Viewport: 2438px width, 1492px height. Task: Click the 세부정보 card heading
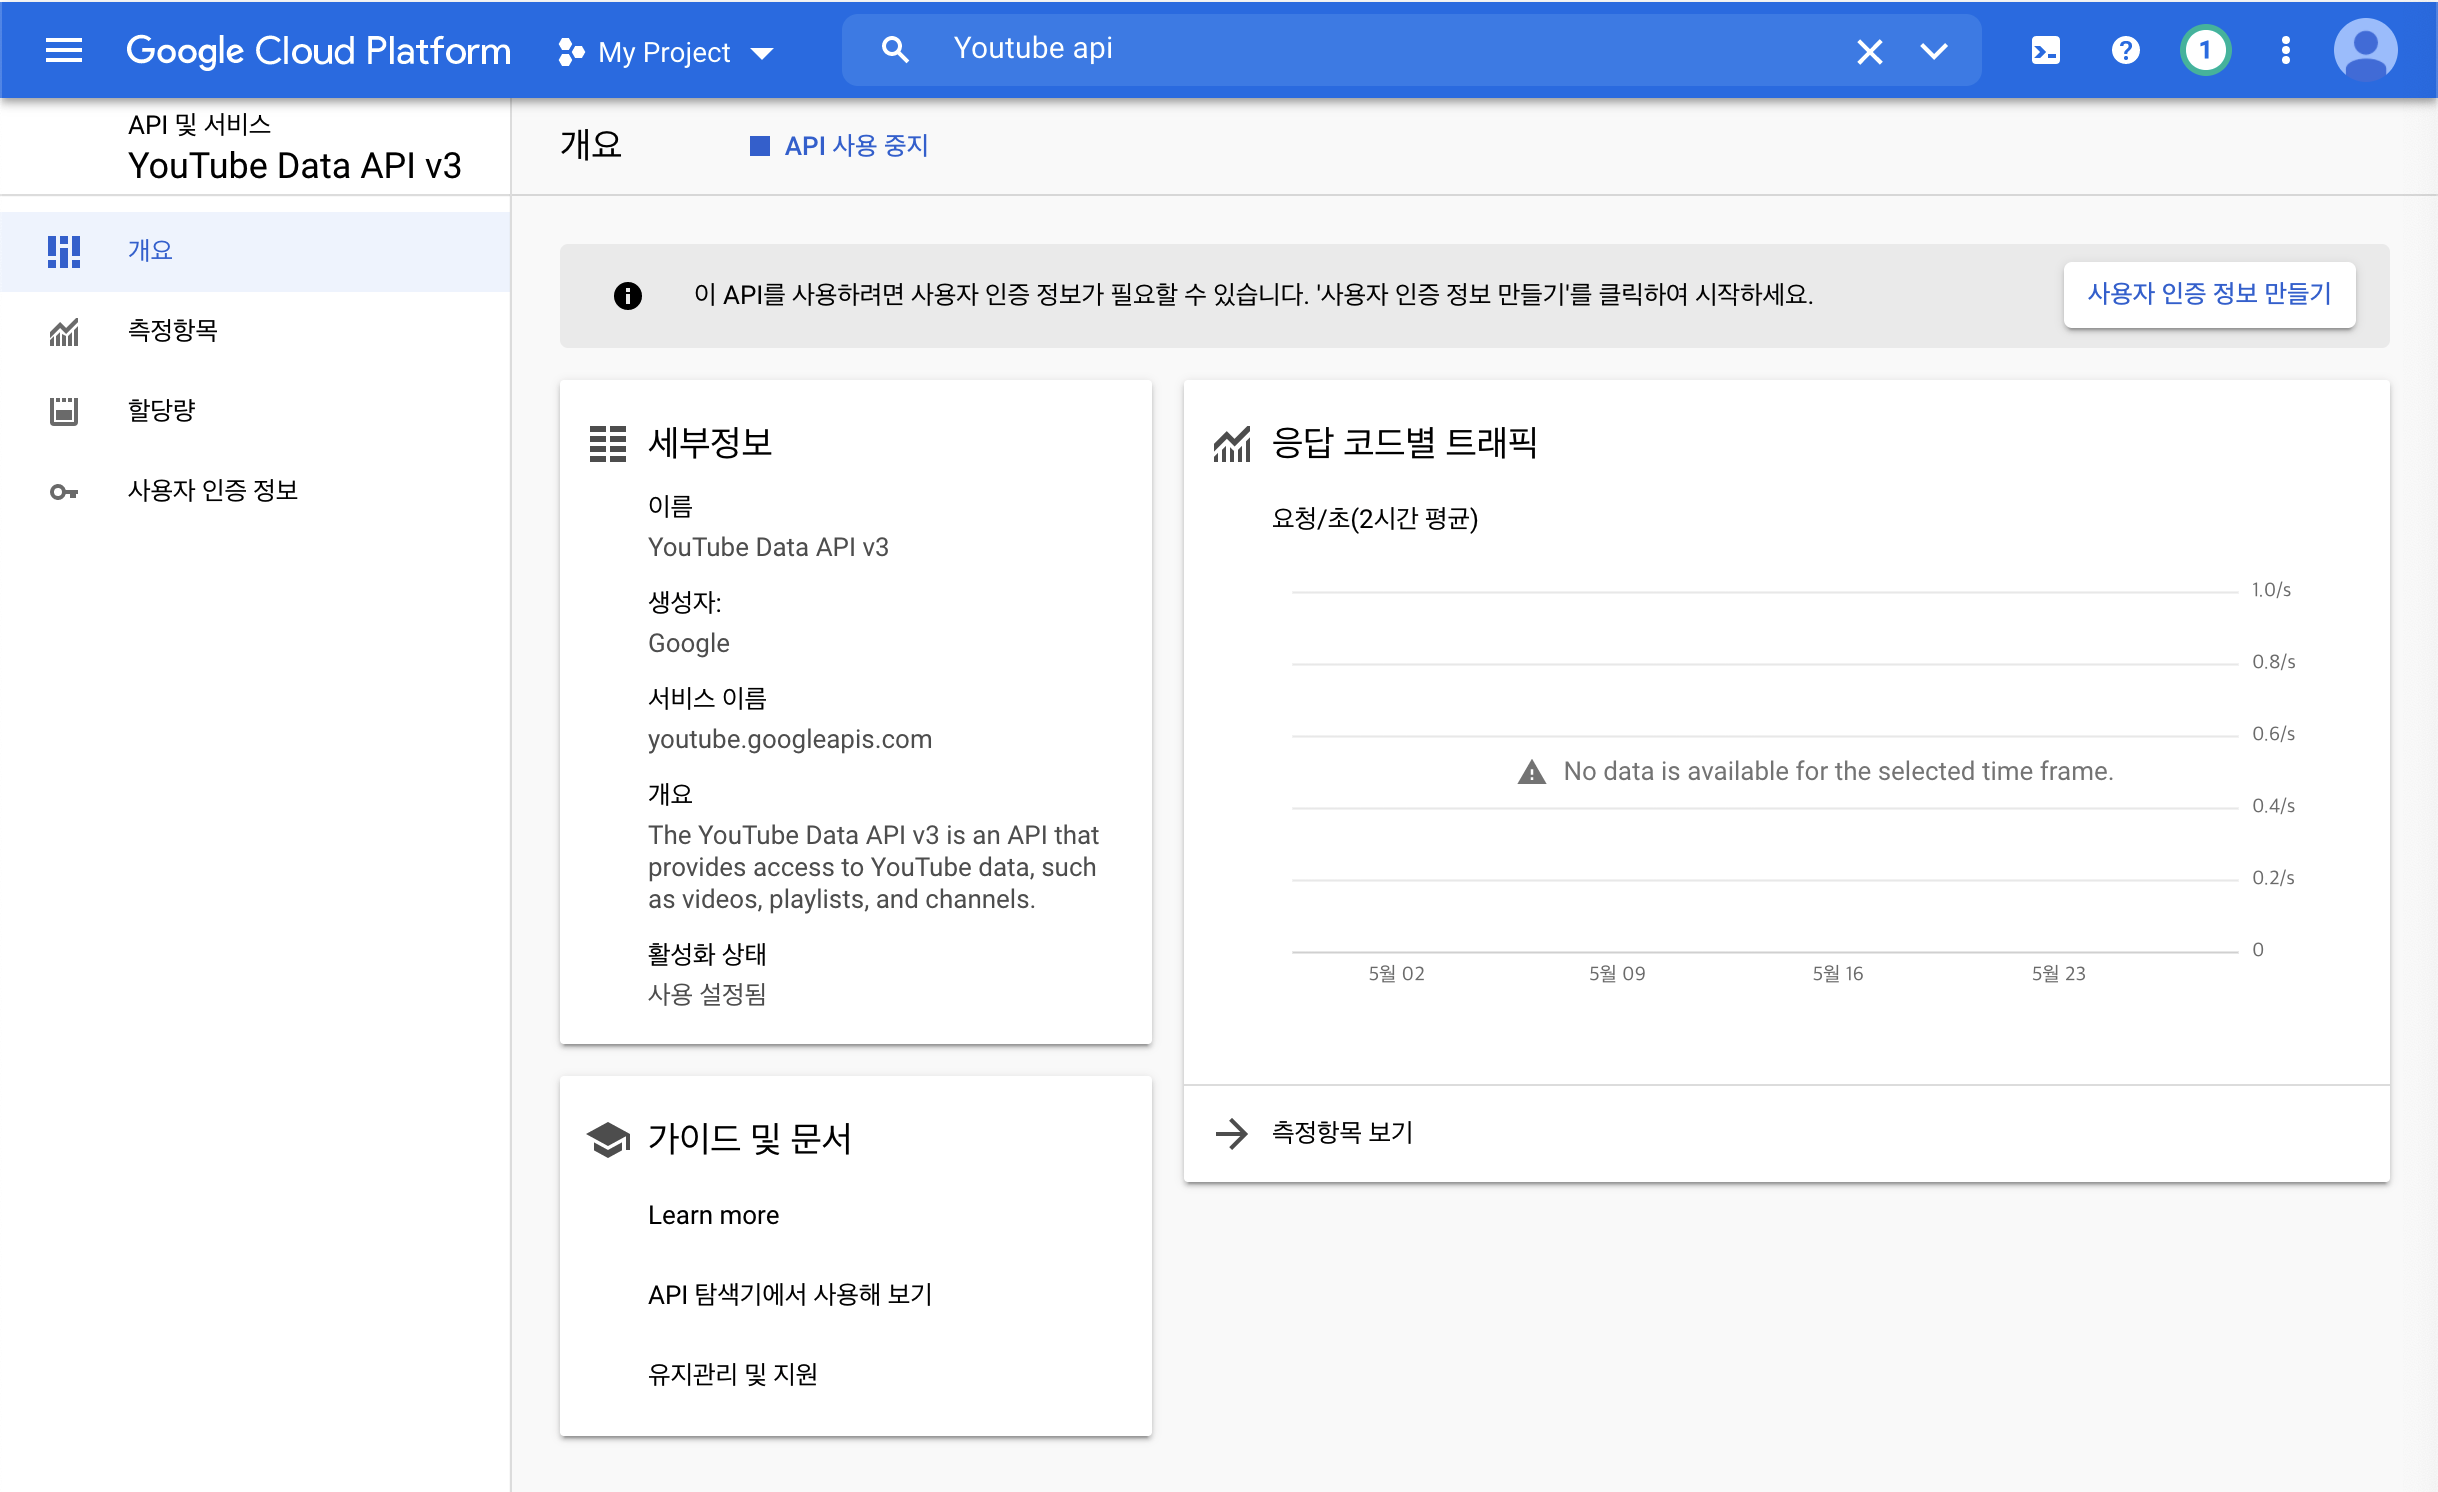[710, 443]
